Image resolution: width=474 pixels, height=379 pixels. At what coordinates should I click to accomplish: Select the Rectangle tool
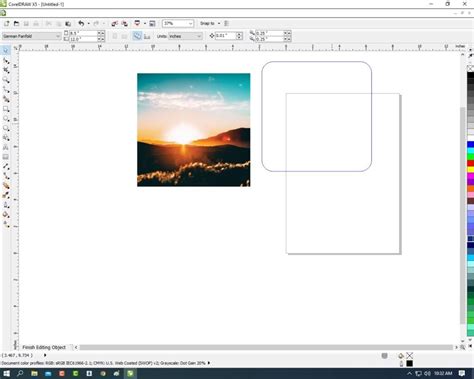tap(6, 109)
